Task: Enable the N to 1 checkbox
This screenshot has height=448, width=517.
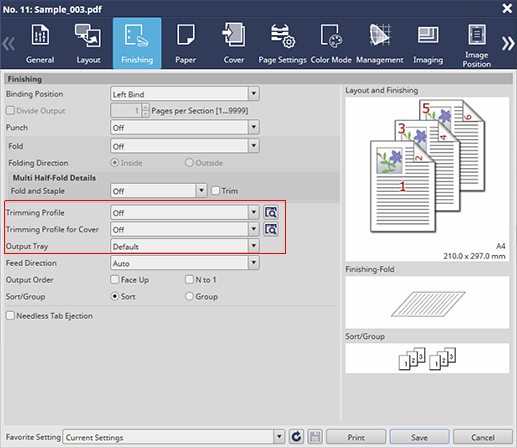Action: (189, 279)
